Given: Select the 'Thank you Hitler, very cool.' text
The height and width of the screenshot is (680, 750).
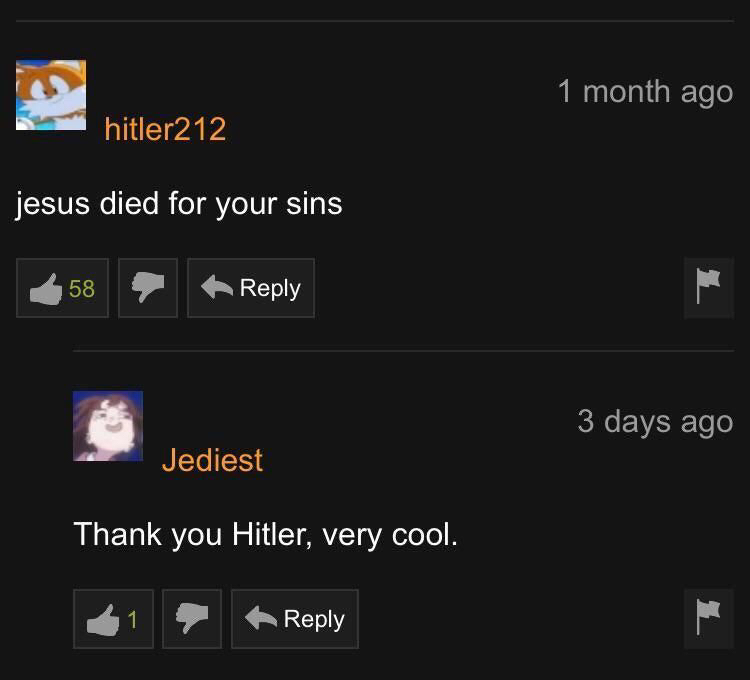Looking at the screenshot, I should click(265, 535).
